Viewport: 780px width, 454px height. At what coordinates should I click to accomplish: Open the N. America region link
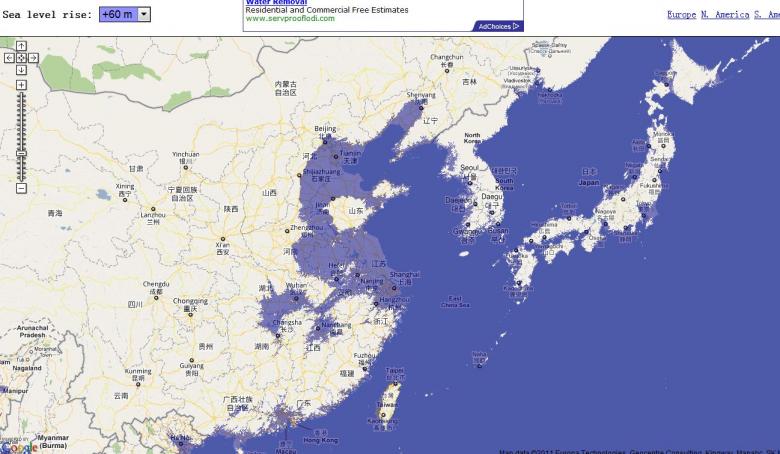pos(725,14)
